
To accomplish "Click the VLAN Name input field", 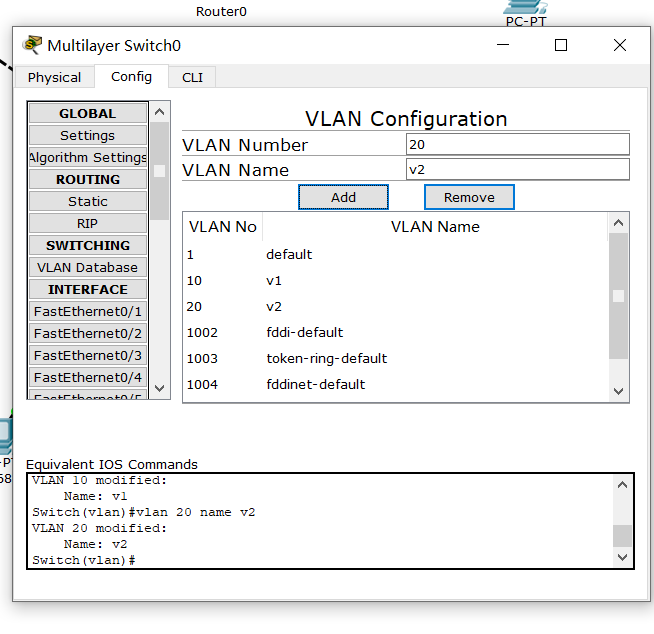I will 518,169.
